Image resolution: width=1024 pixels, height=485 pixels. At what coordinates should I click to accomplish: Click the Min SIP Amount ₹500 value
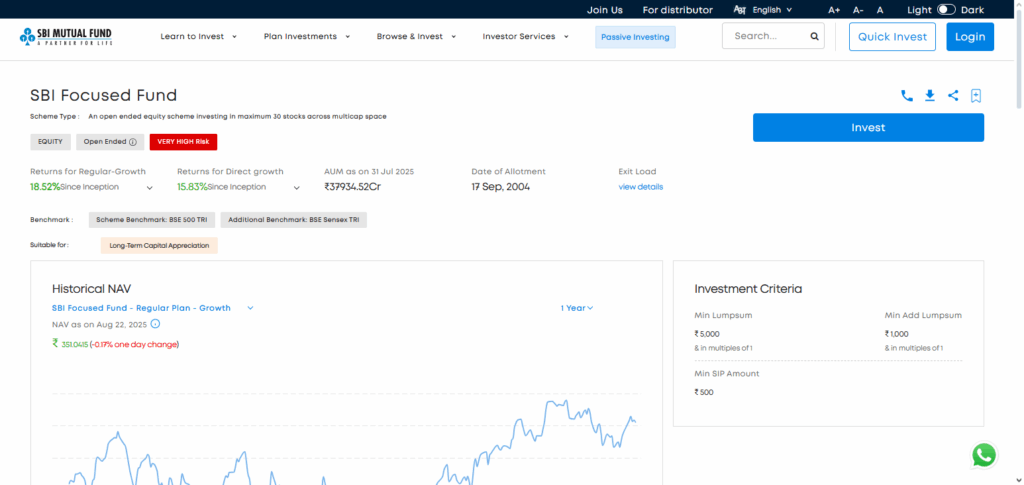[704, 392]
